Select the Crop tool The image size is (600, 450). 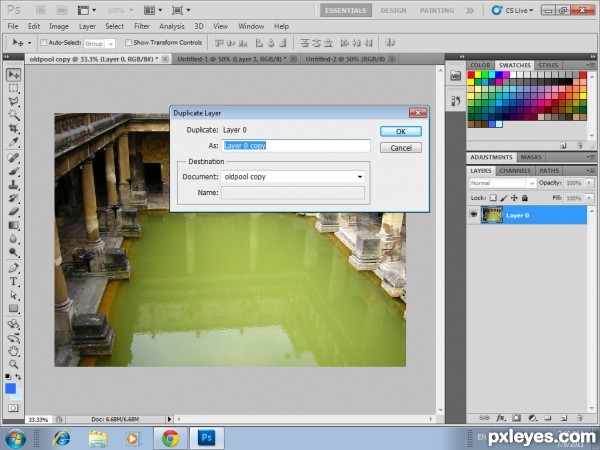coord(13,128)
